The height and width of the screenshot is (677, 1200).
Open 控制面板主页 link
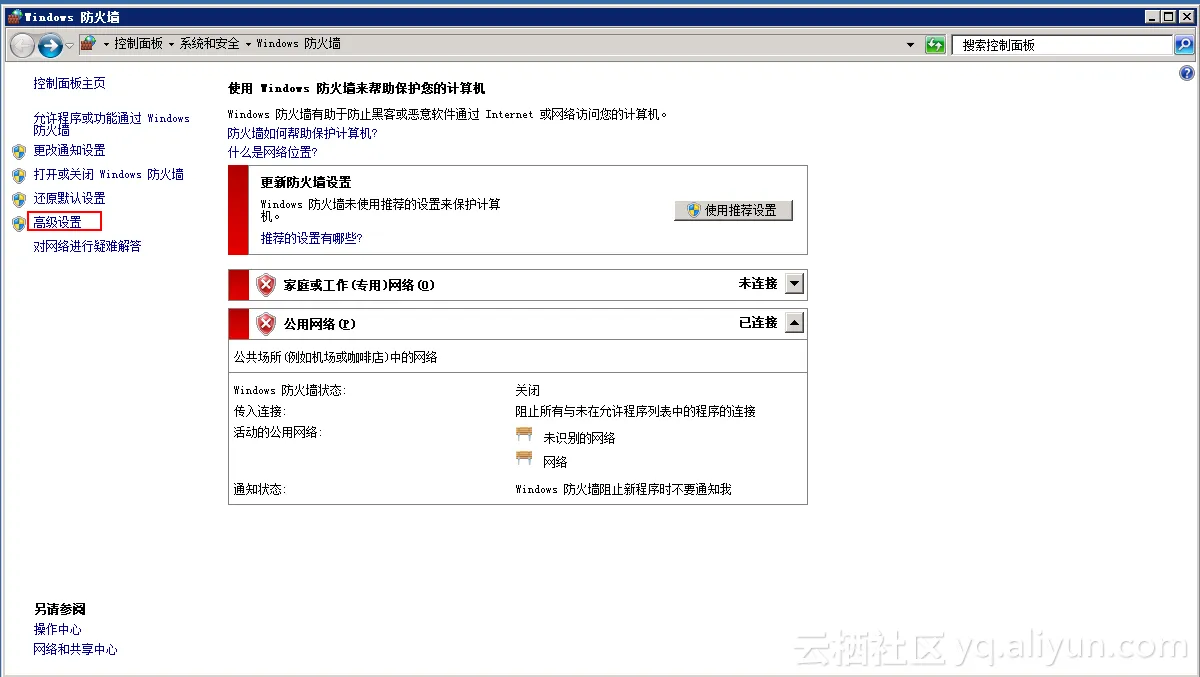click(69, 84)
